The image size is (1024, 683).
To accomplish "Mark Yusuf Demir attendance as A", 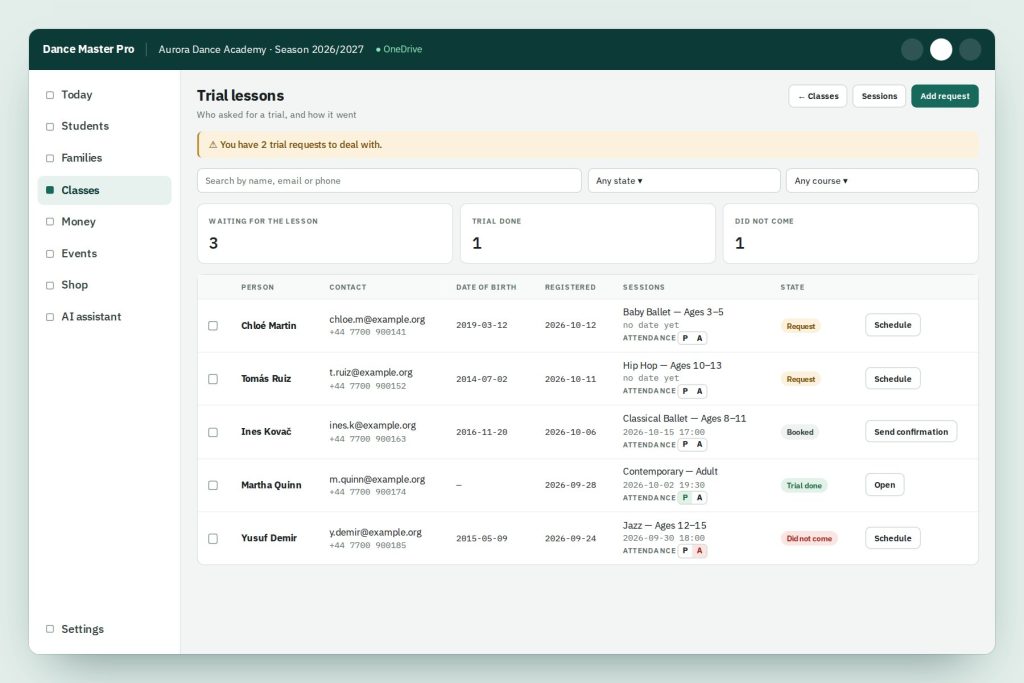I will (x=699, y=550).
